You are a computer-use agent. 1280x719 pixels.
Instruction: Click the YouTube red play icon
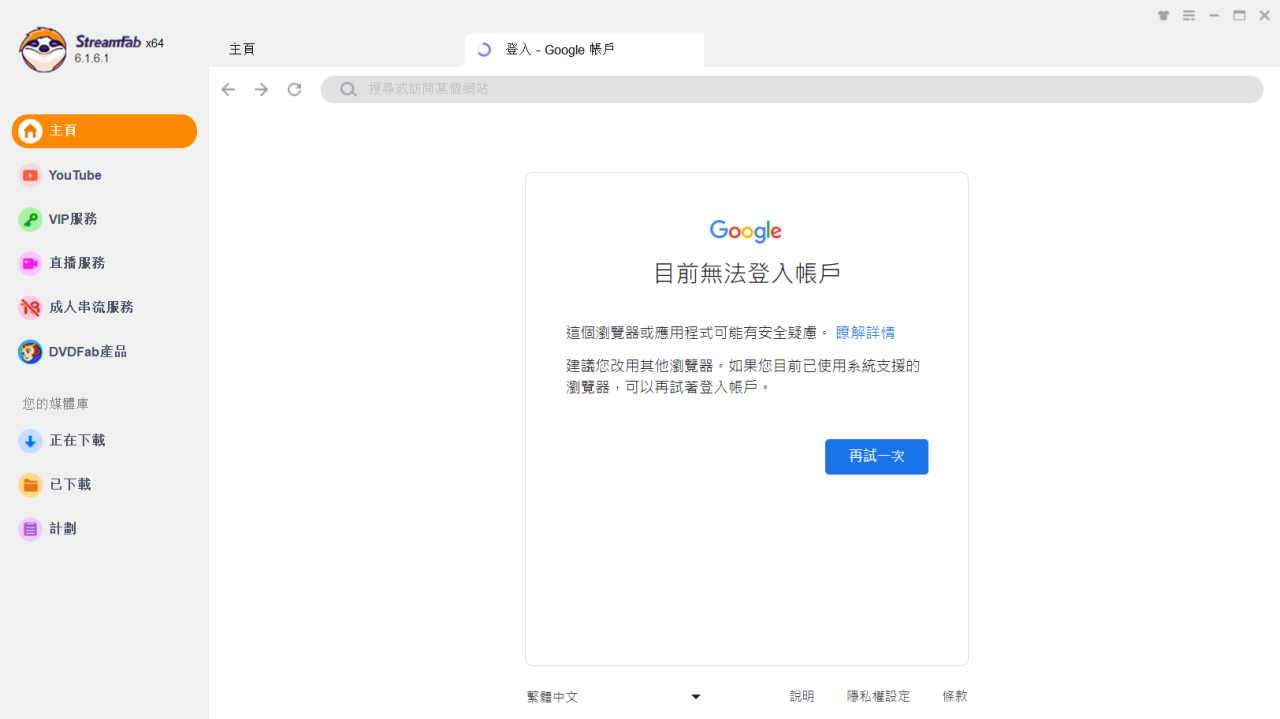(30, 175)
